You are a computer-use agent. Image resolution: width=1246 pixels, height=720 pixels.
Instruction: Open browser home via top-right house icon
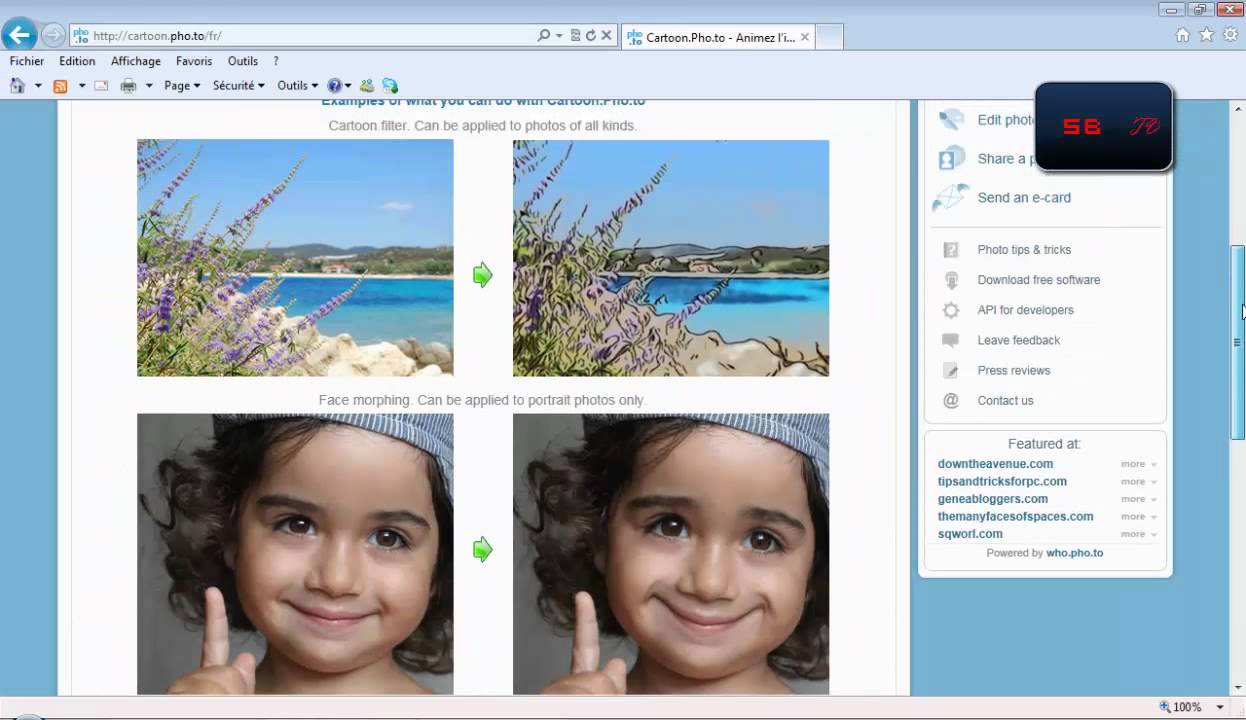[x=1183, y=35]
